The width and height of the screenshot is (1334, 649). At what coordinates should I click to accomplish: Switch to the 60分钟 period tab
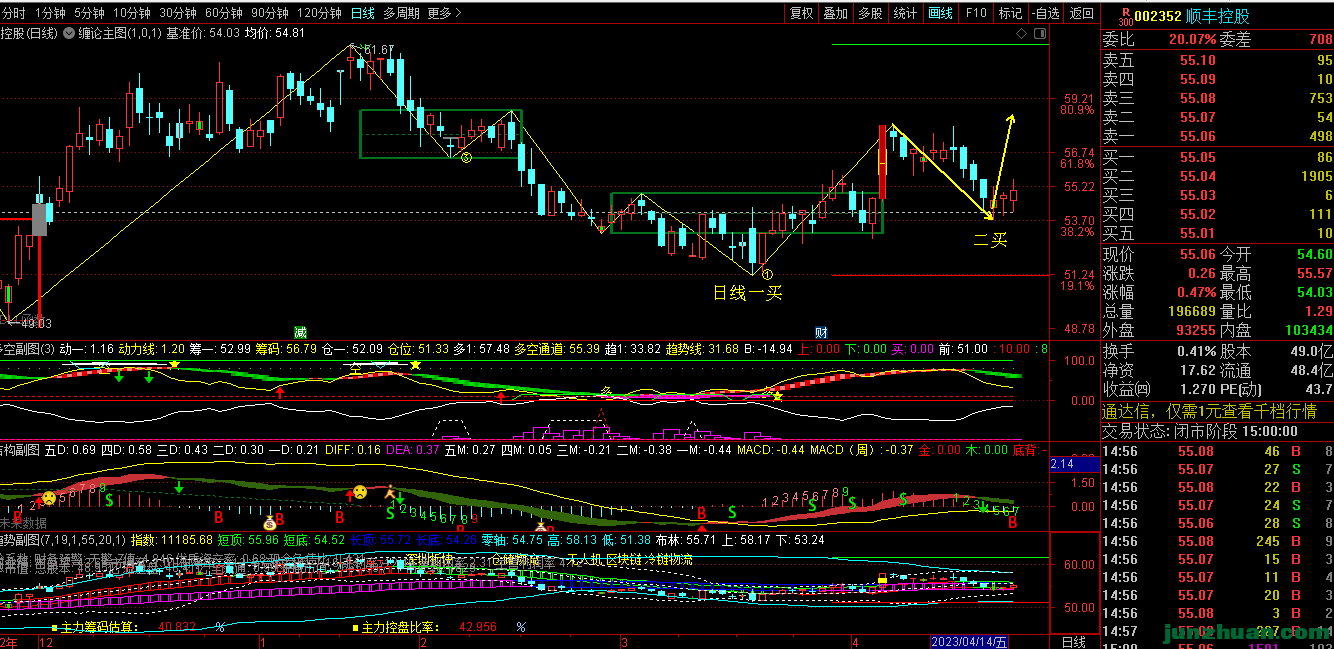tap(223, 13)
